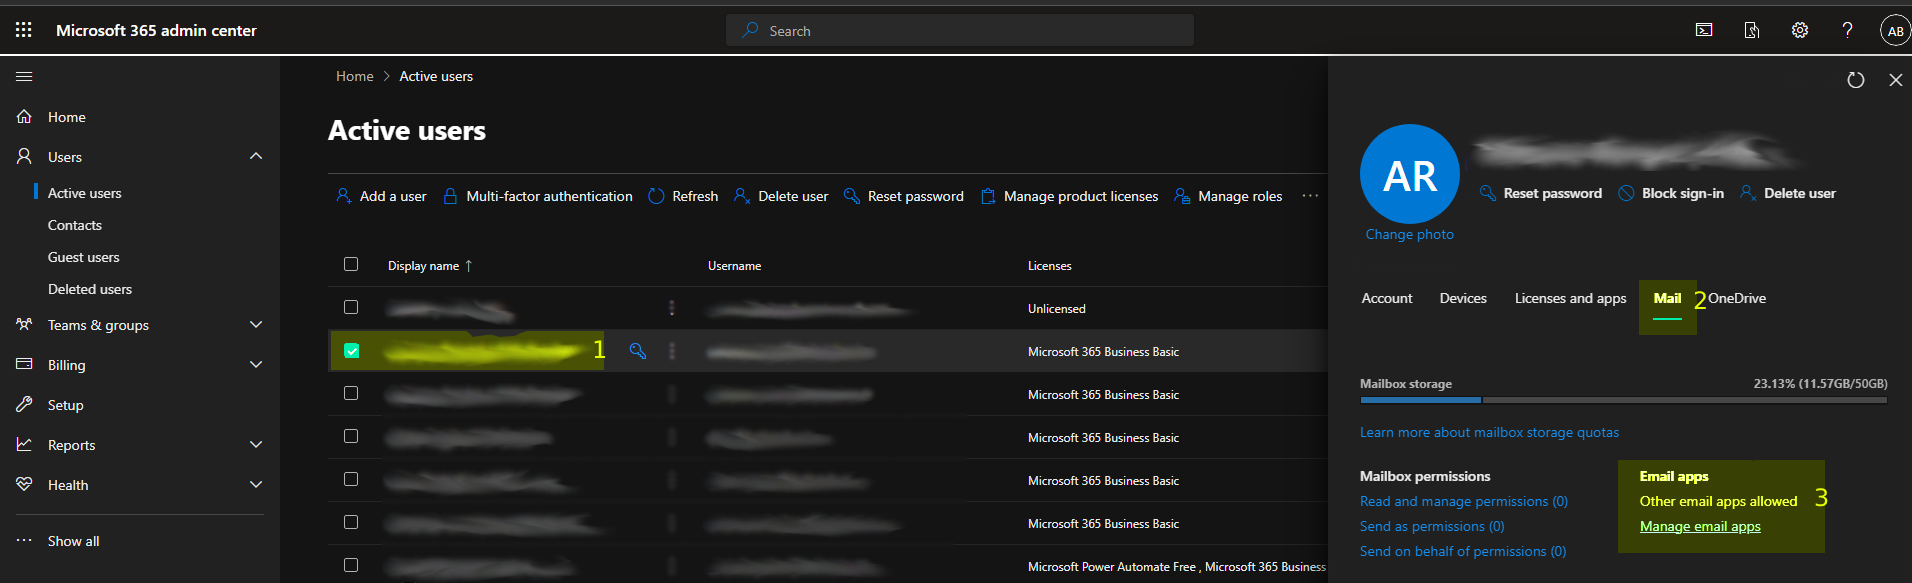Image resolution: width=1912 pixels, height=583 pixels.
Task: Expand the Billing section chevron
Action: [x=256, y=364]
